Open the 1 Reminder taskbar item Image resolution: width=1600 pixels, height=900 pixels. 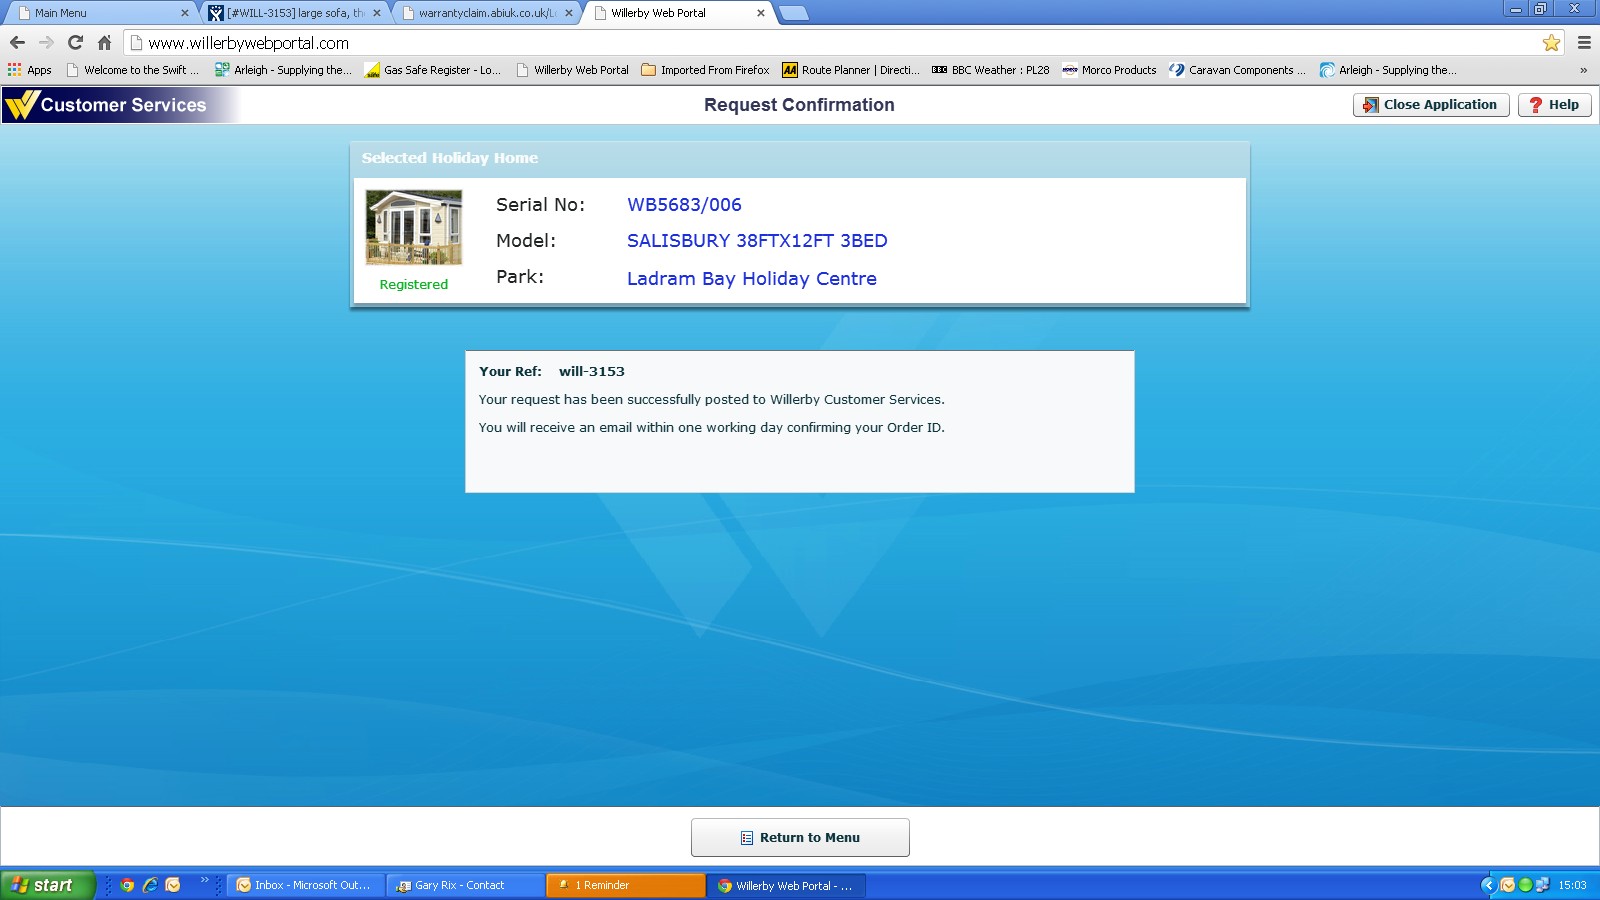(x=625, y=885)
